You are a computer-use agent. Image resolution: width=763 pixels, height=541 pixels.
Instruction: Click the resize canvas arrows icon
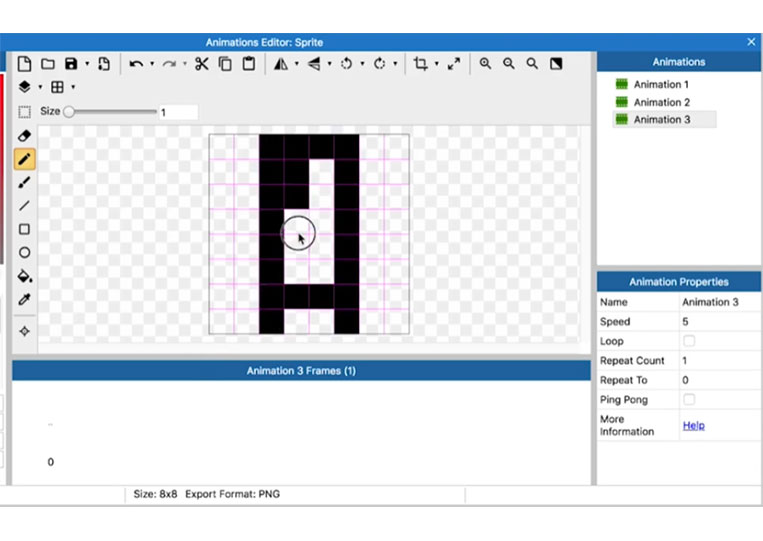454,64
